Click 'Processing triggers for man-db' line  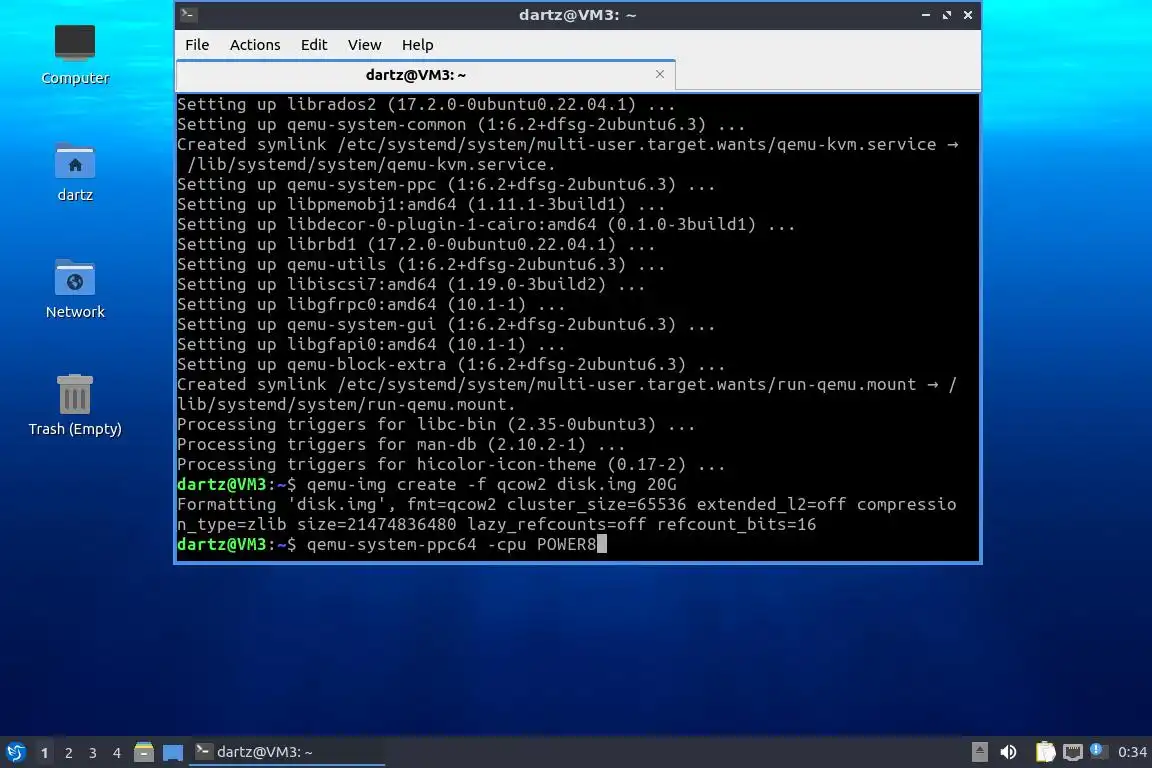coord(401,445)
